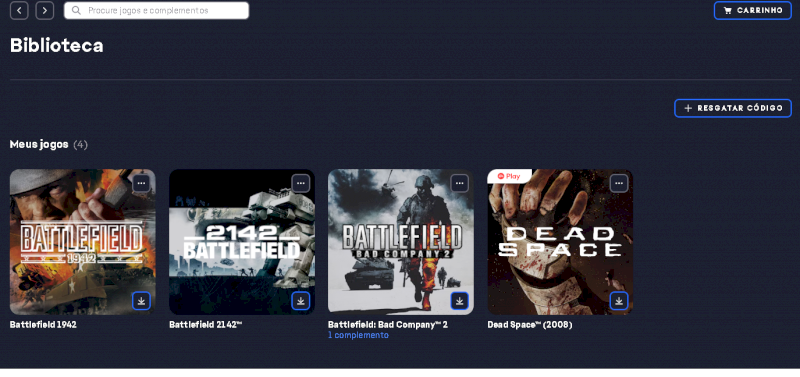The width and height of the screenshot is (800, 377).
Task: Download Battlefield 1942
Action: click(141, 301)
